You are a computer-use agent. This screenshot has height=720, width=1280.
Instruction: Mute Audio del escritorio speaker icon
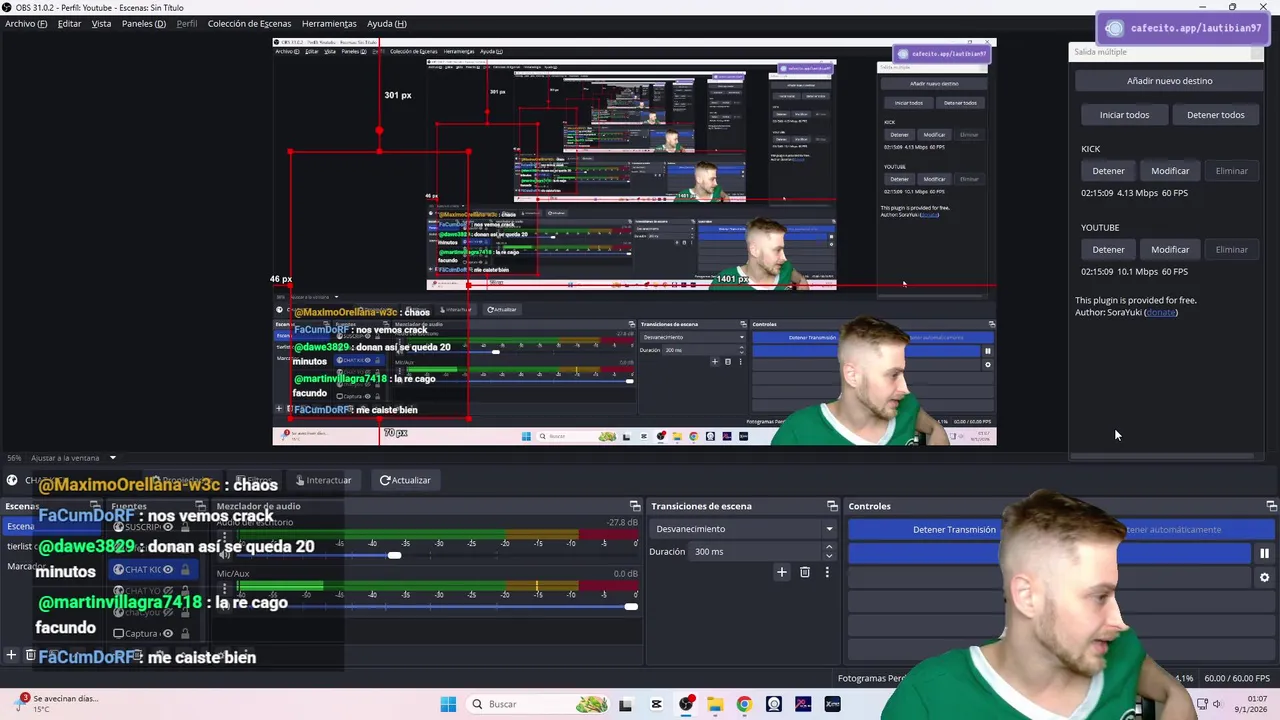pyautogui.click(x=224, y=554)
